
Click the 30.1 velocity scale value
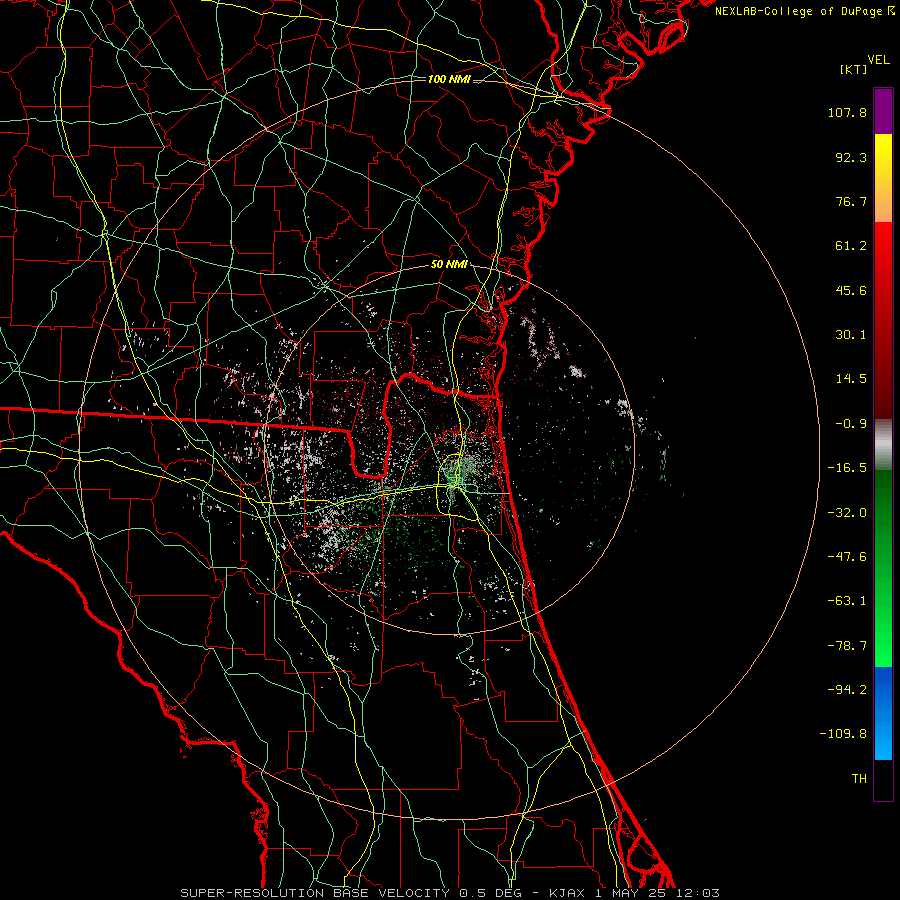click(851, 335)
